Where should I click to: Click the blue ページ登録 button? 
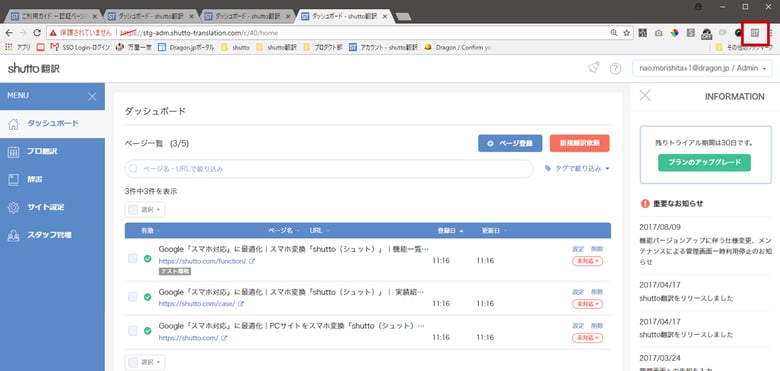[x=510, y=143]
